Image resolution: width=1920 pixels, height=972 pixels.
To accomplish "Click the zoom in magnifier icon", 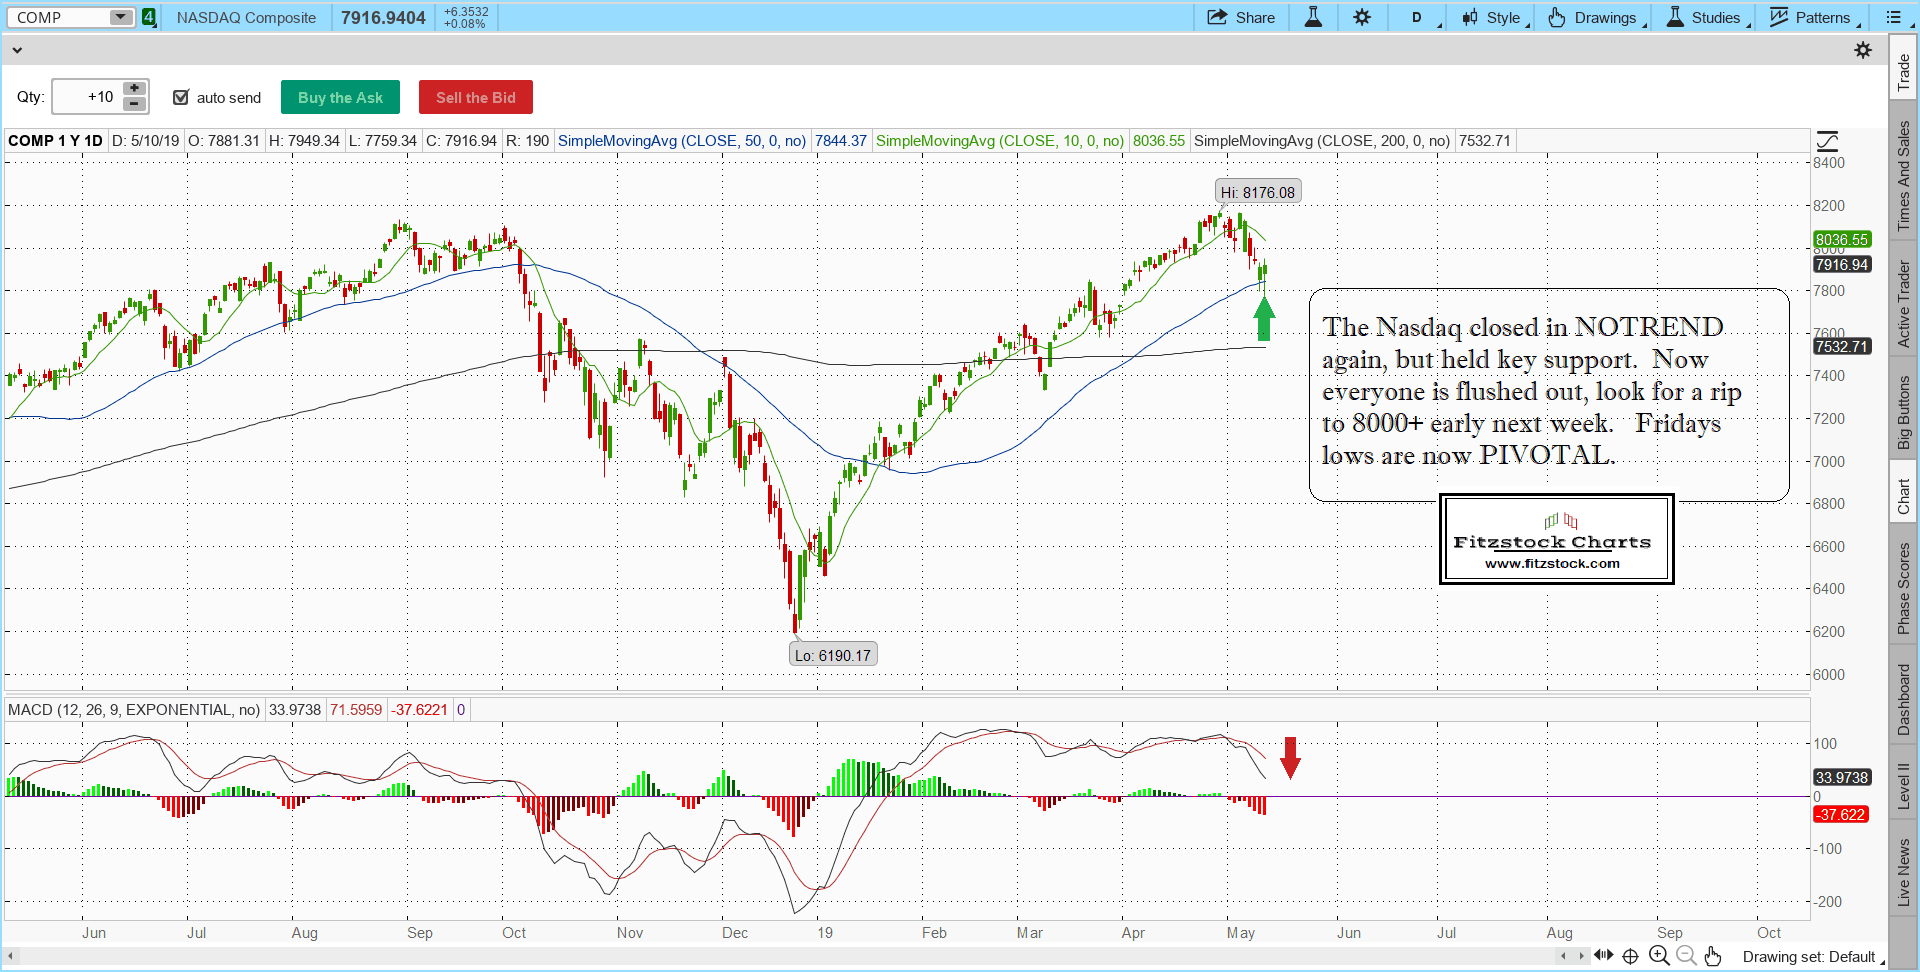I will click(1659, 956).
